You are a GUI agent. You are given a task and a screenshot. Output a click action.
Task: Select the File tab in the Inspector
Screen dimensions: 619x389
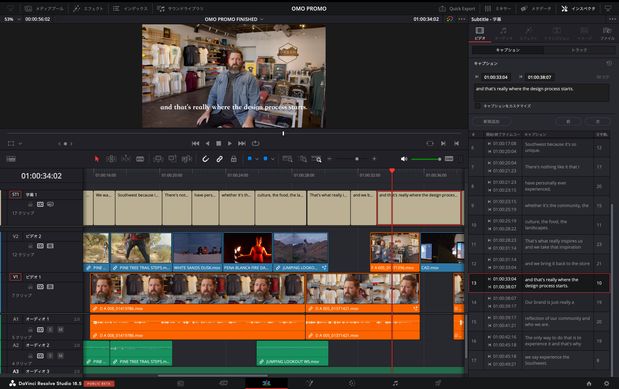[x=607, y=34]
